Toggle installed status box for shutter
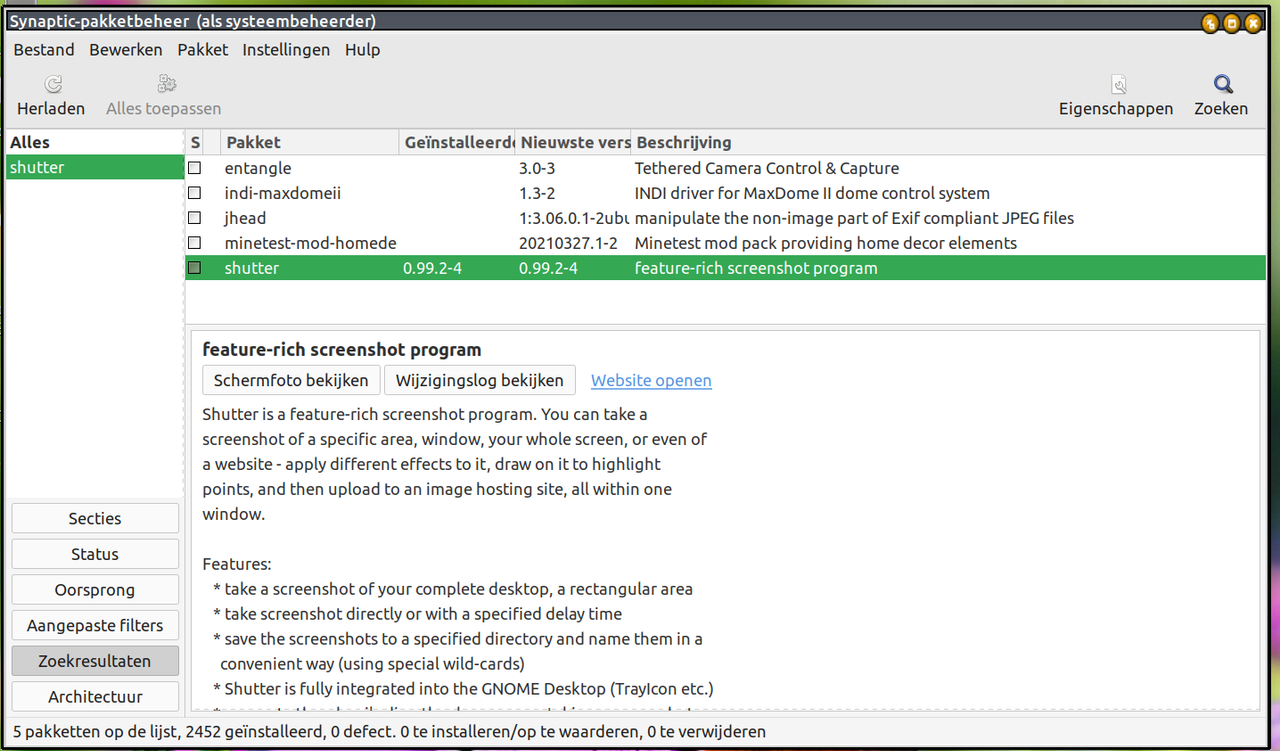The image size is (1280, 751). (195, 268)
